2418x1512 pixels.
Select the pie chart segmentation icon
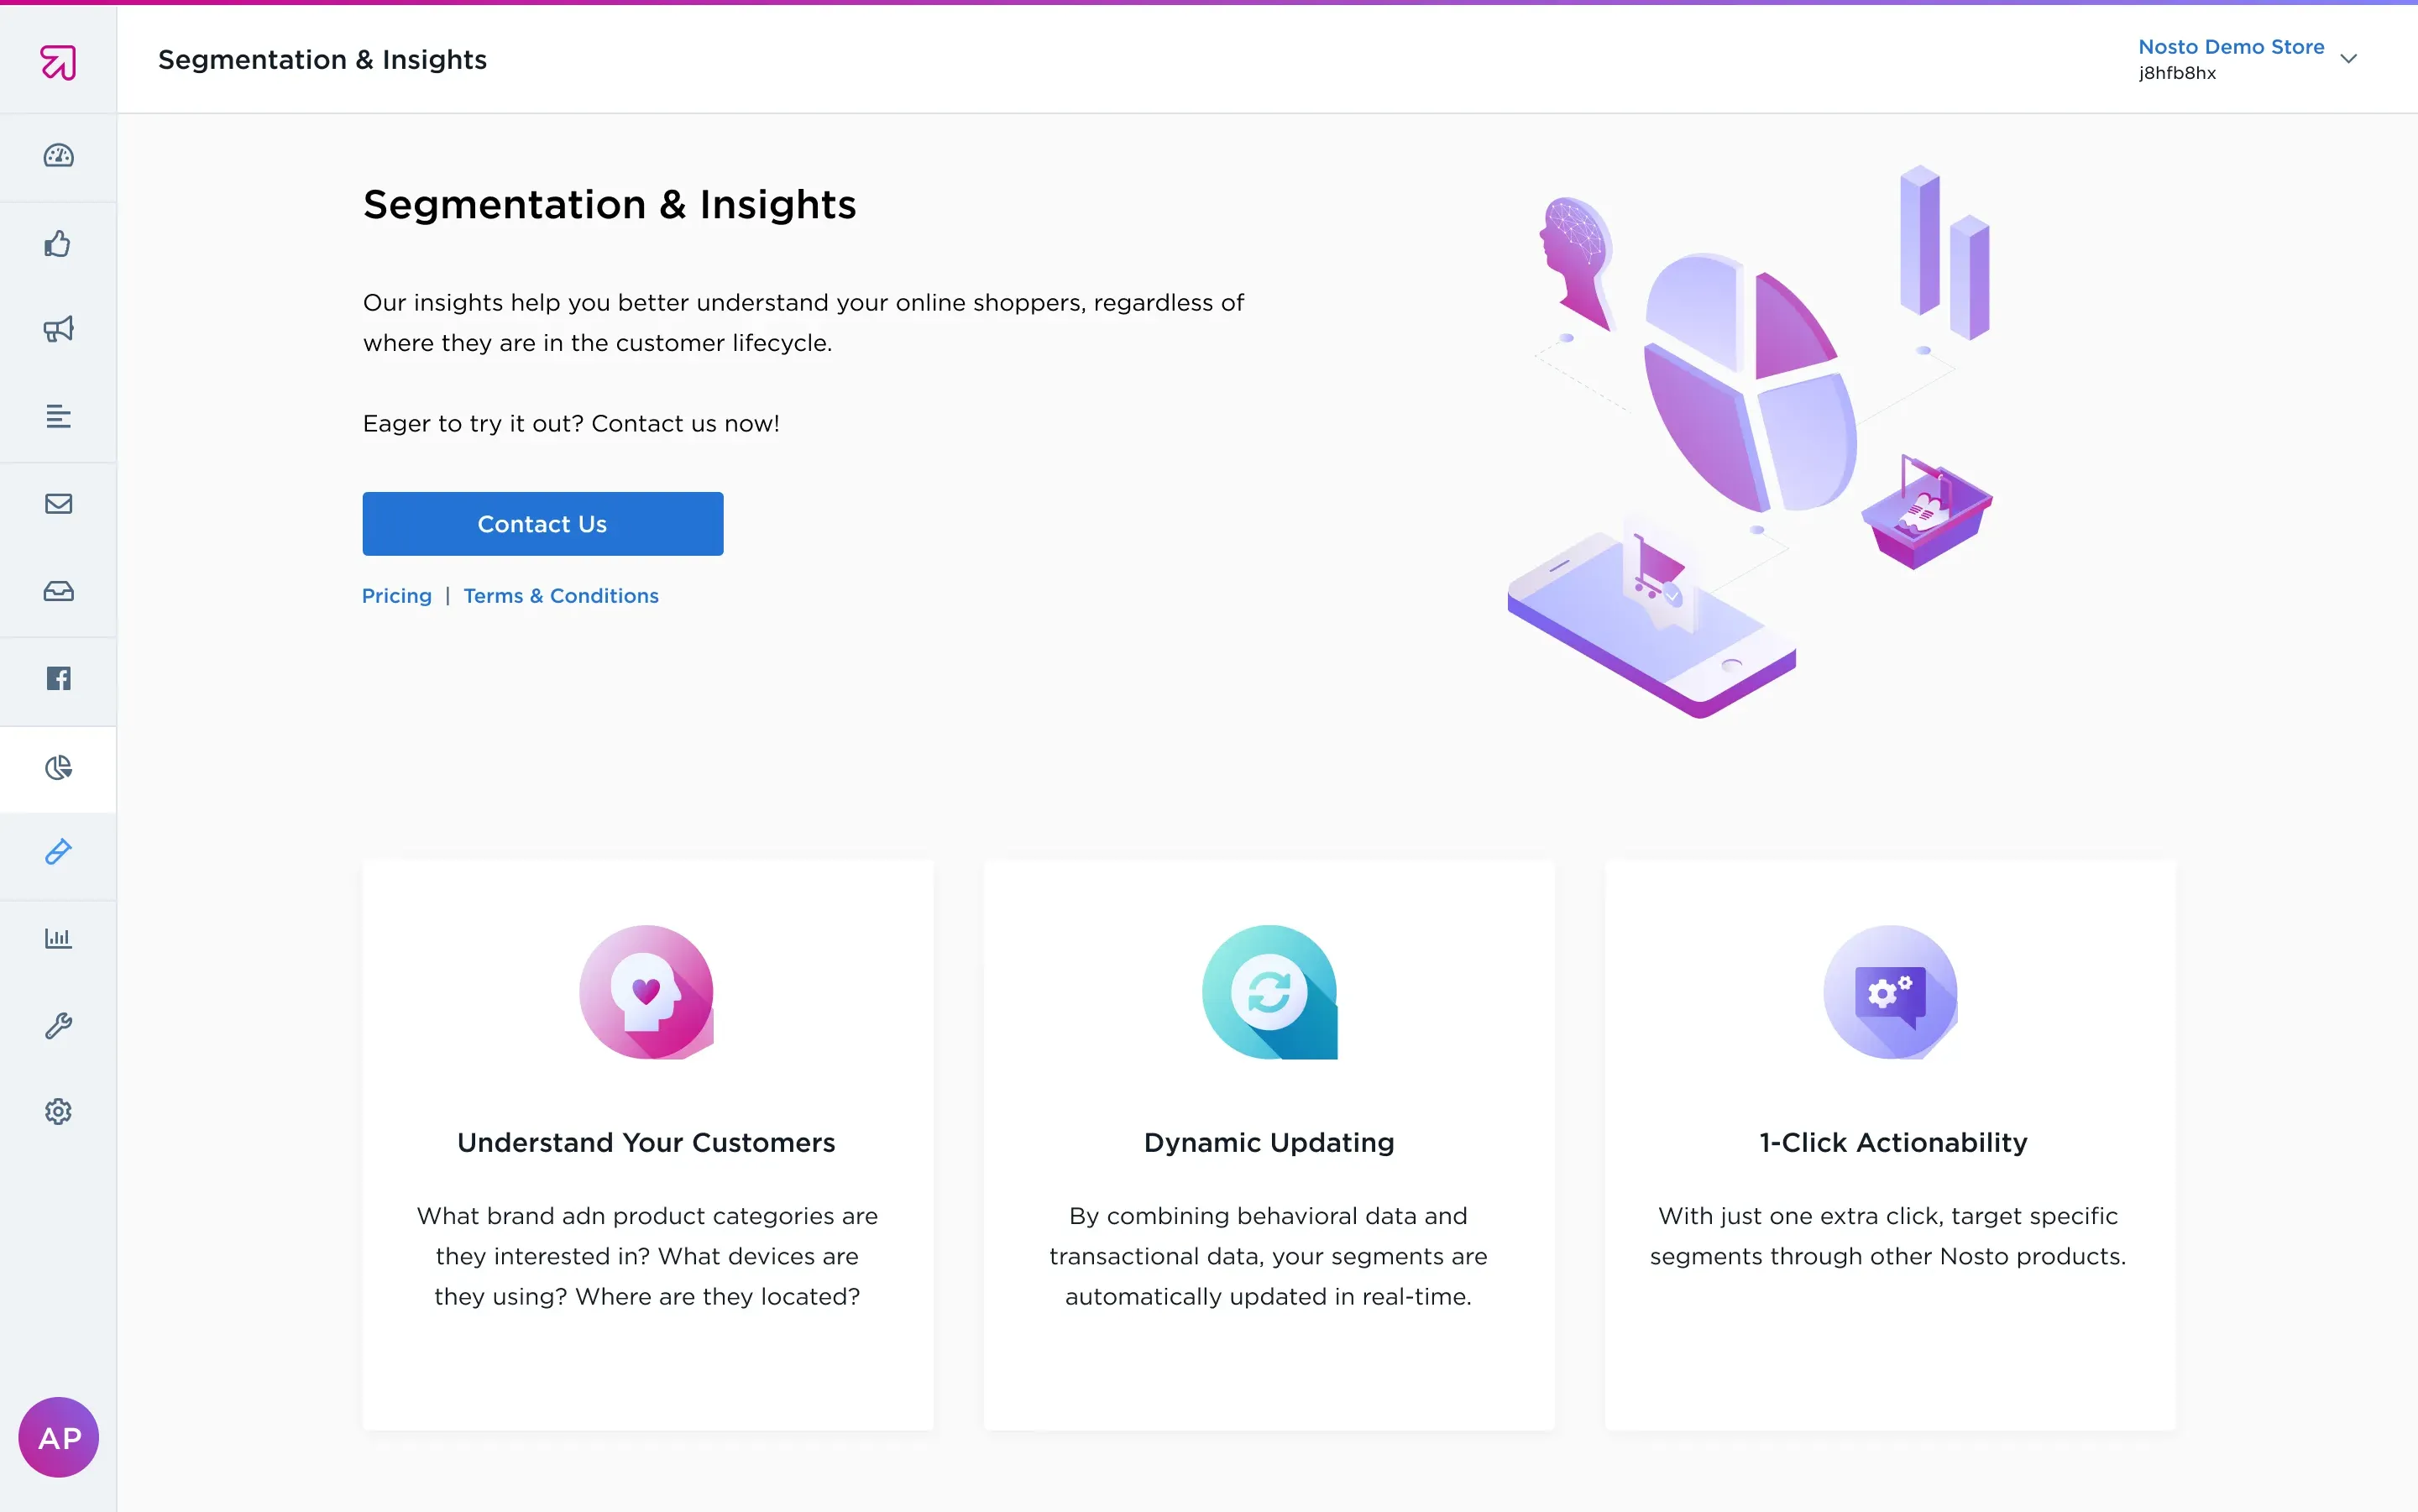click(x=58, y=767)
